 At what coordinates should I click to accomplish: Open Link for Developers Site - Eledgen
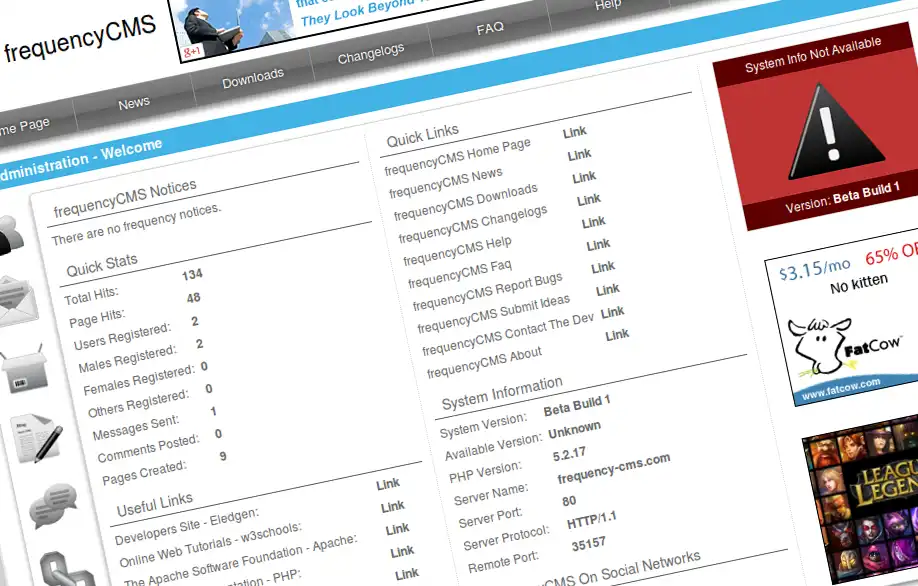(x=388, y=484)
